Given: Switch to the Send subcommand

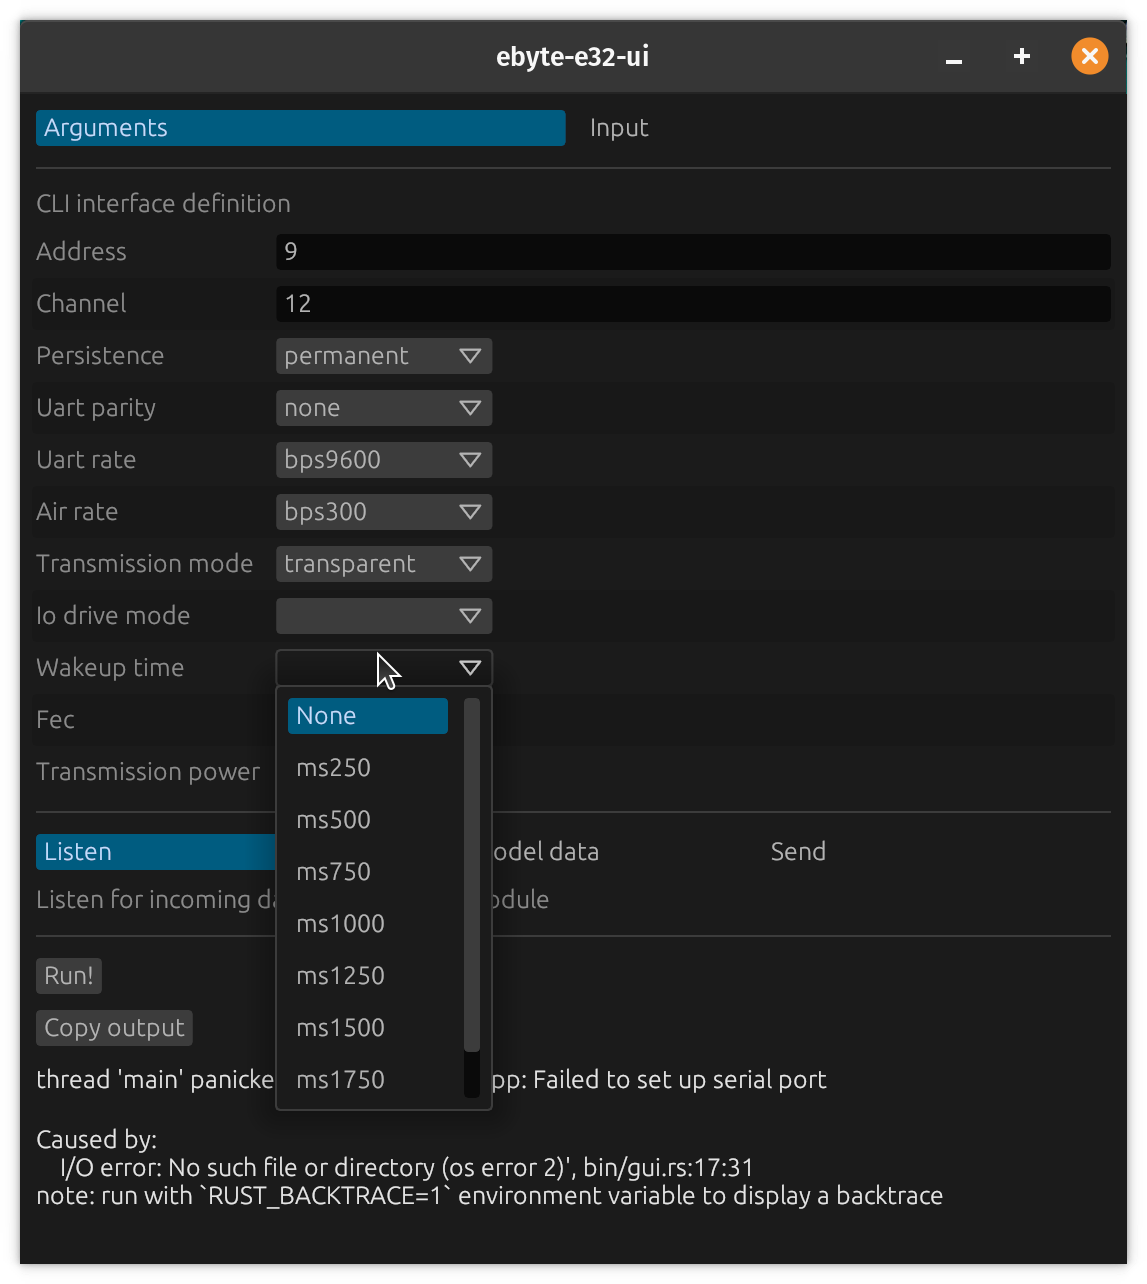Looking at the screenshot, I should [798, 852].
